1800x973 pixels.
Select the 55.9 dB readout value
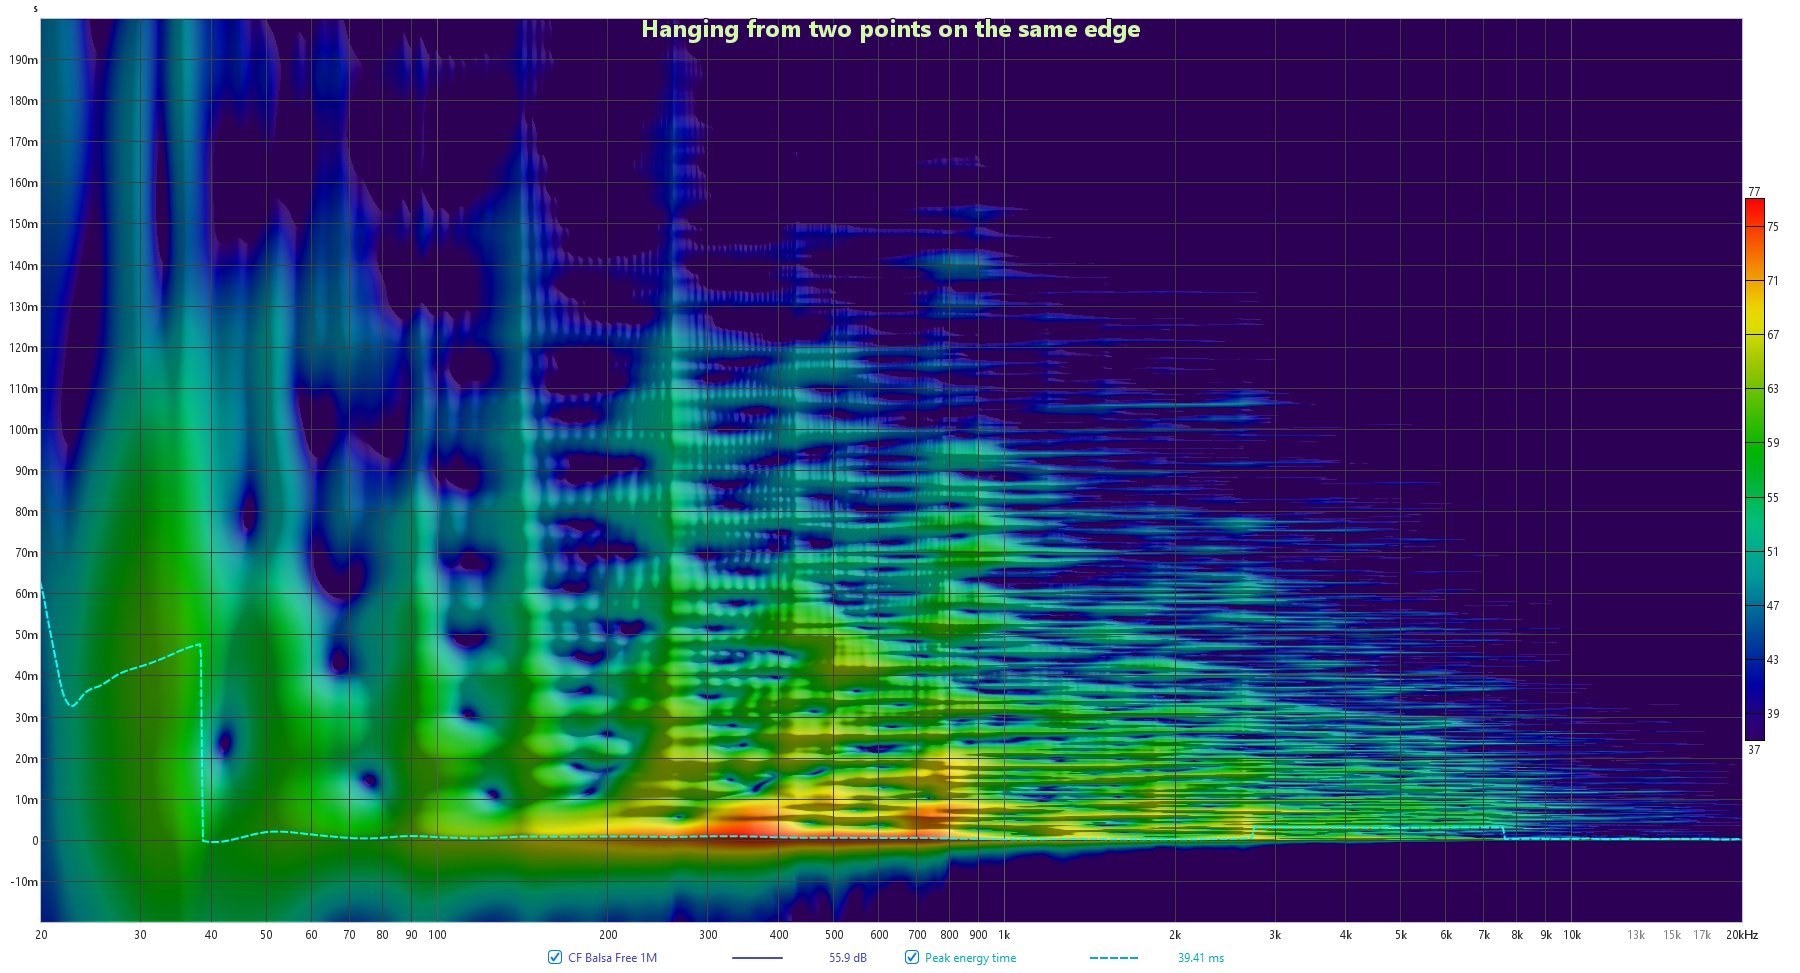click(x=847, y=958)
